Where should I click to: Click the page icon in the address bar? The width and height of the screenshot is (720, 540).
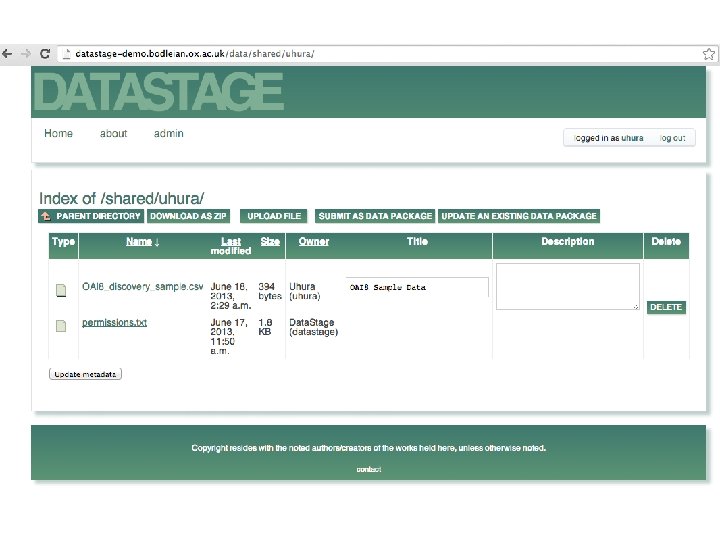click(x=67, y=54)
